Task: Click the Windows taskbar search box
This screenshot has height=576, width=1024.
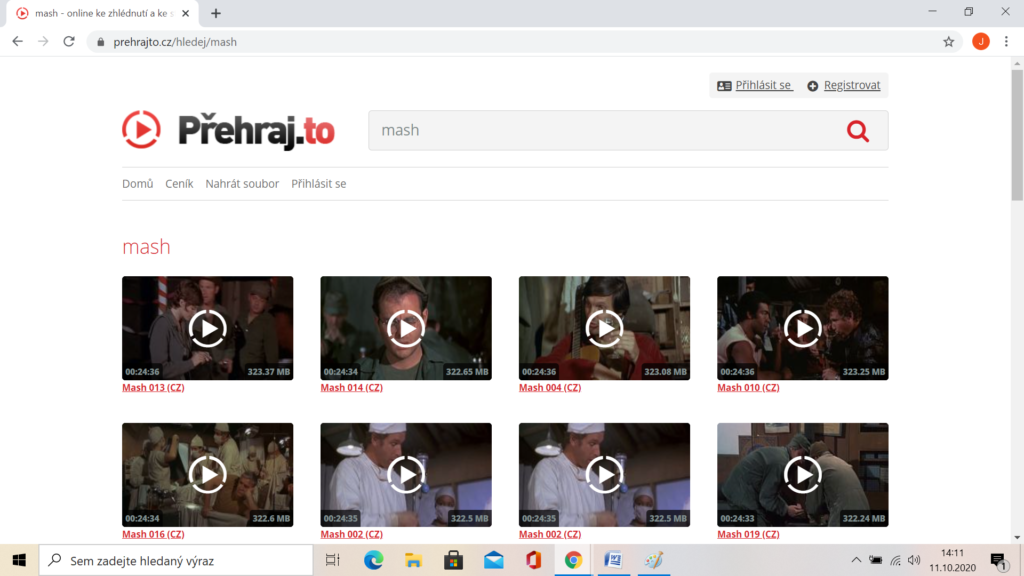Action: click(176, 560)
